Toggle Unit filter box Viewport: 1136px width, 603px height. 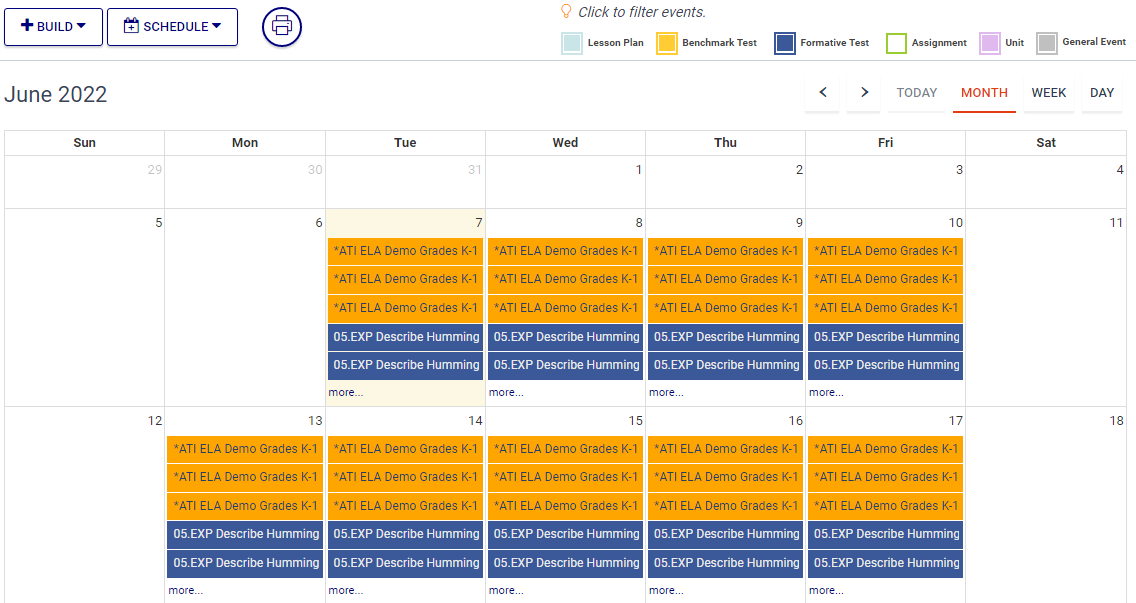pyautogui.click(x=990, y=43)
